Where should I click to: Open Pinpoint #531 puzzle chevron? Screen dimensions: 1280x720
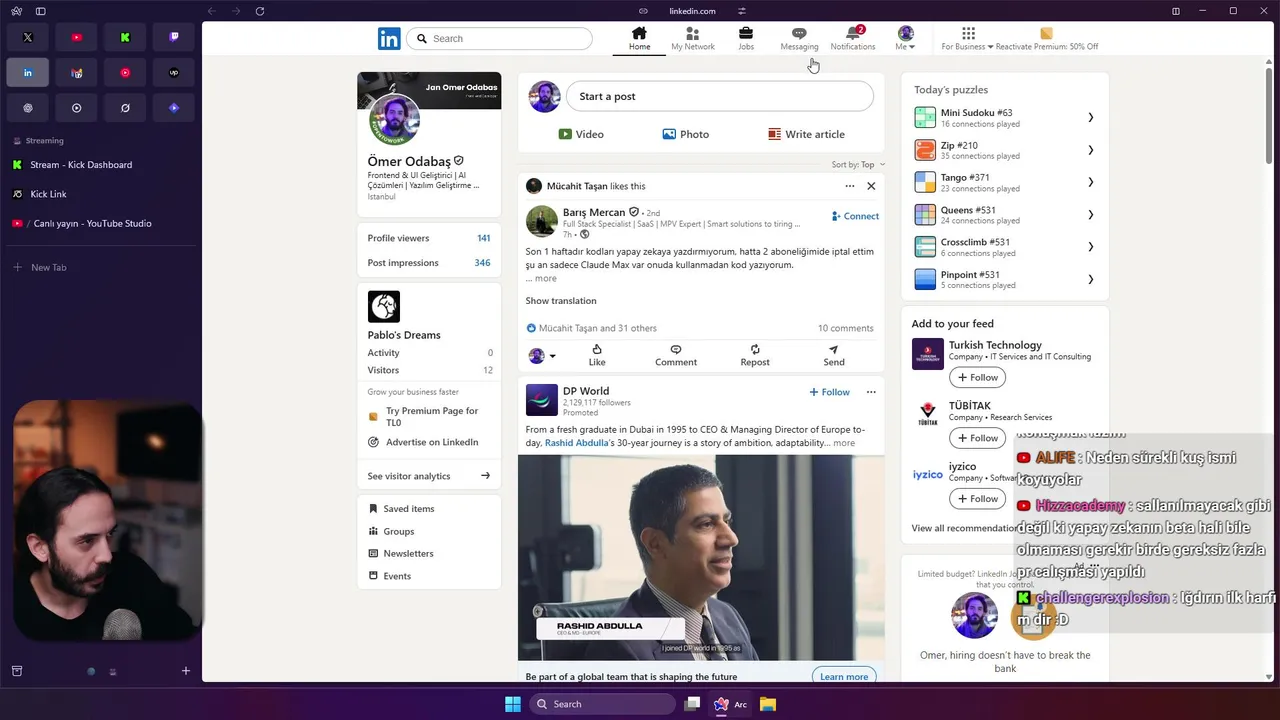tap(1091, 280)
